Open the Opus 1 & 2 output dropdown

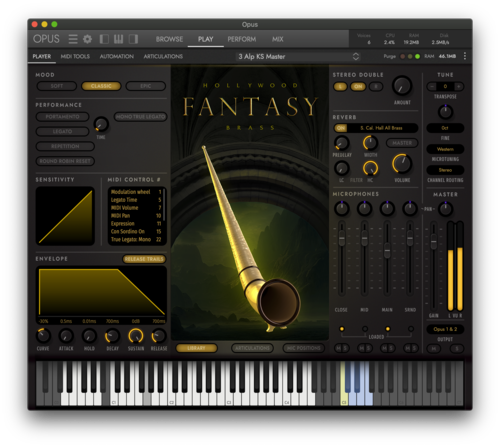[445, 329]
